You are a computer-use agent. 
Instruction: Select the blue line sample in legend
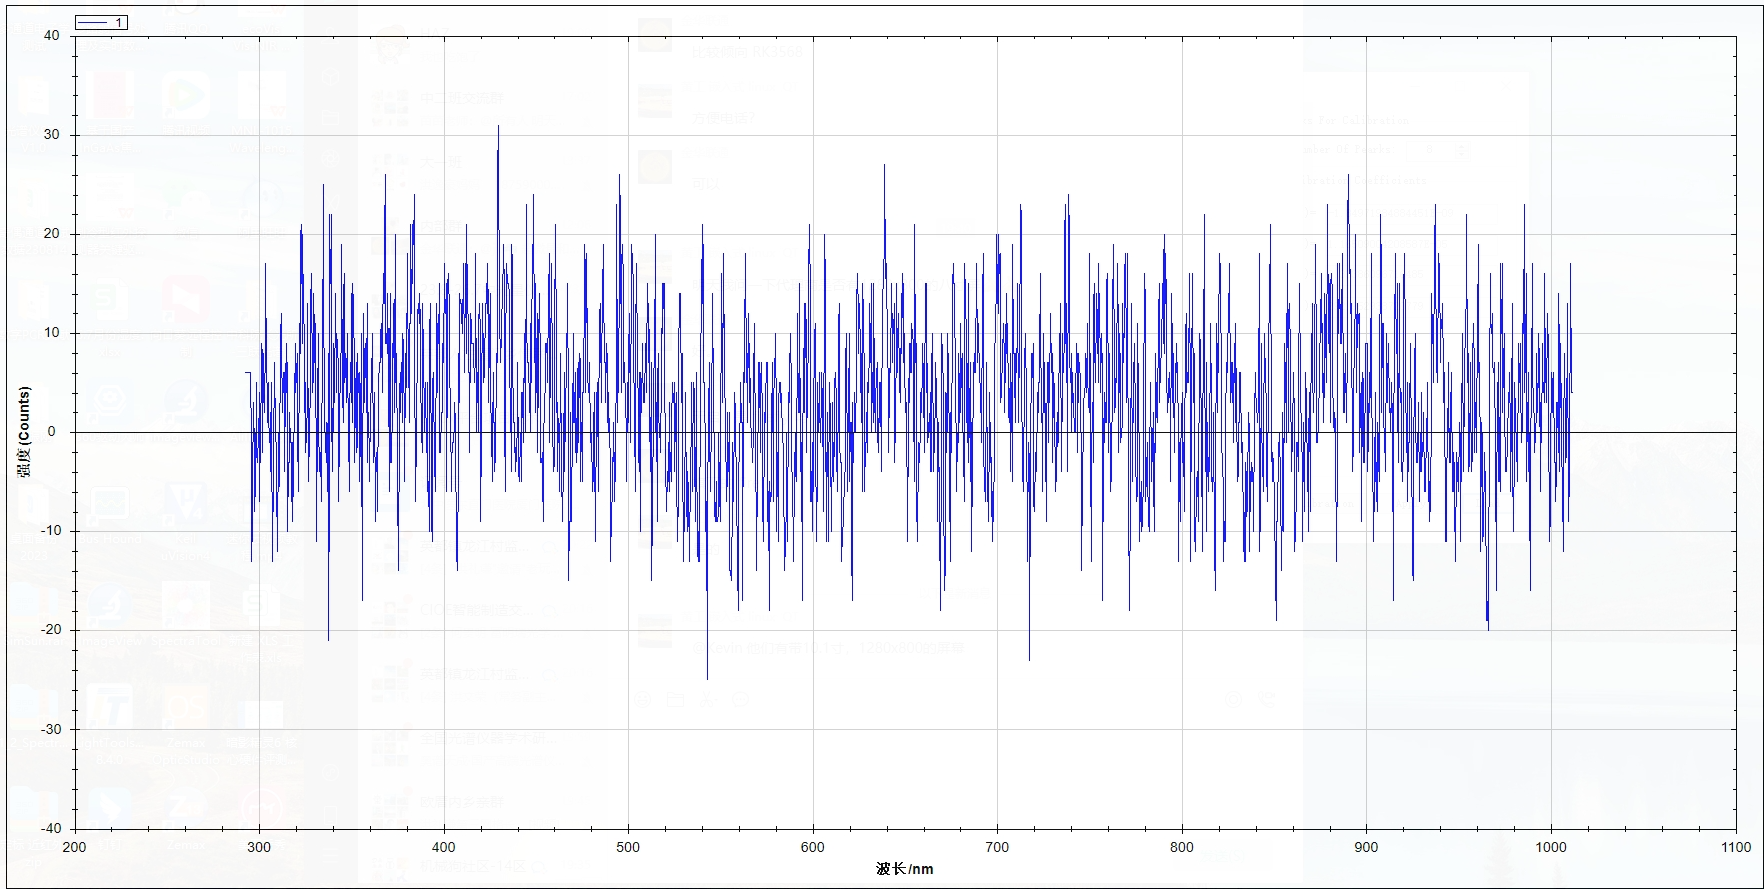[x=92, y=23]
